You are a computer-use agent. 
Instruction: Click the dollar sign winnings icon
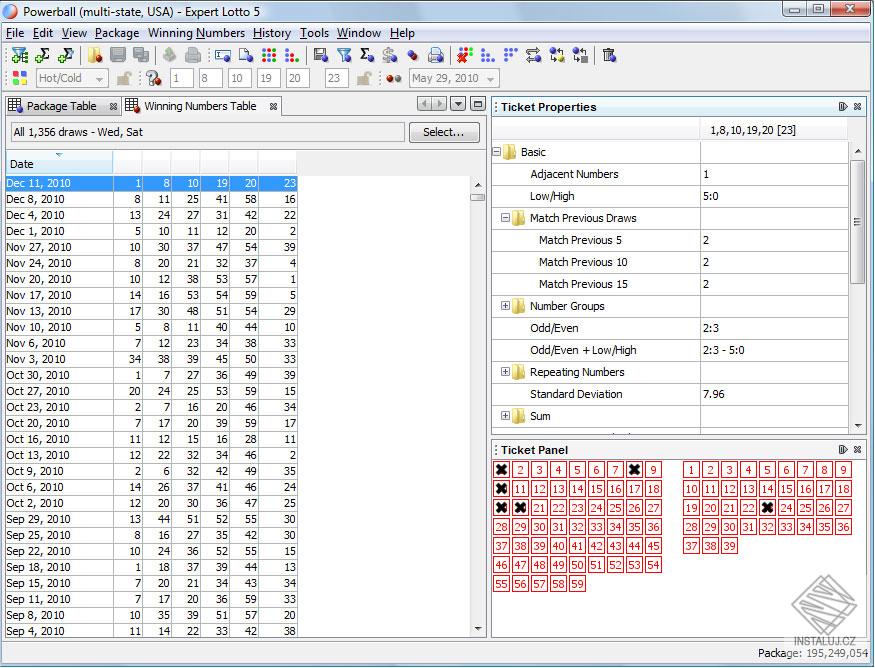coord(390,55)
